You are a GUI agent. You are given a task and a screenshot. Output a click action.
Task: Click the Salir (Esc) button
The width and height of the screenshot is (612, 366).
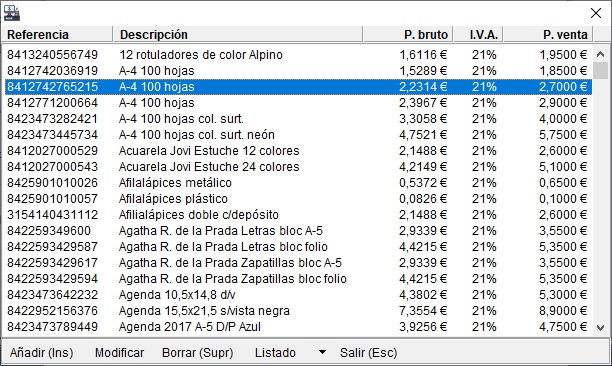click(368, 352)
